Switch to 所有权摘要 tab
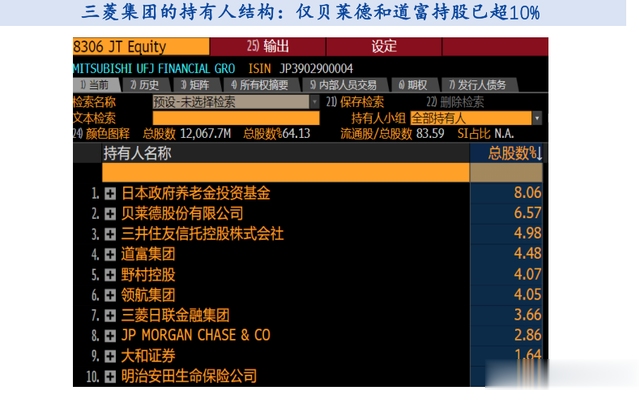Viewport: 640px width, 395px height. pyautogui.click(x=260, y=85)
